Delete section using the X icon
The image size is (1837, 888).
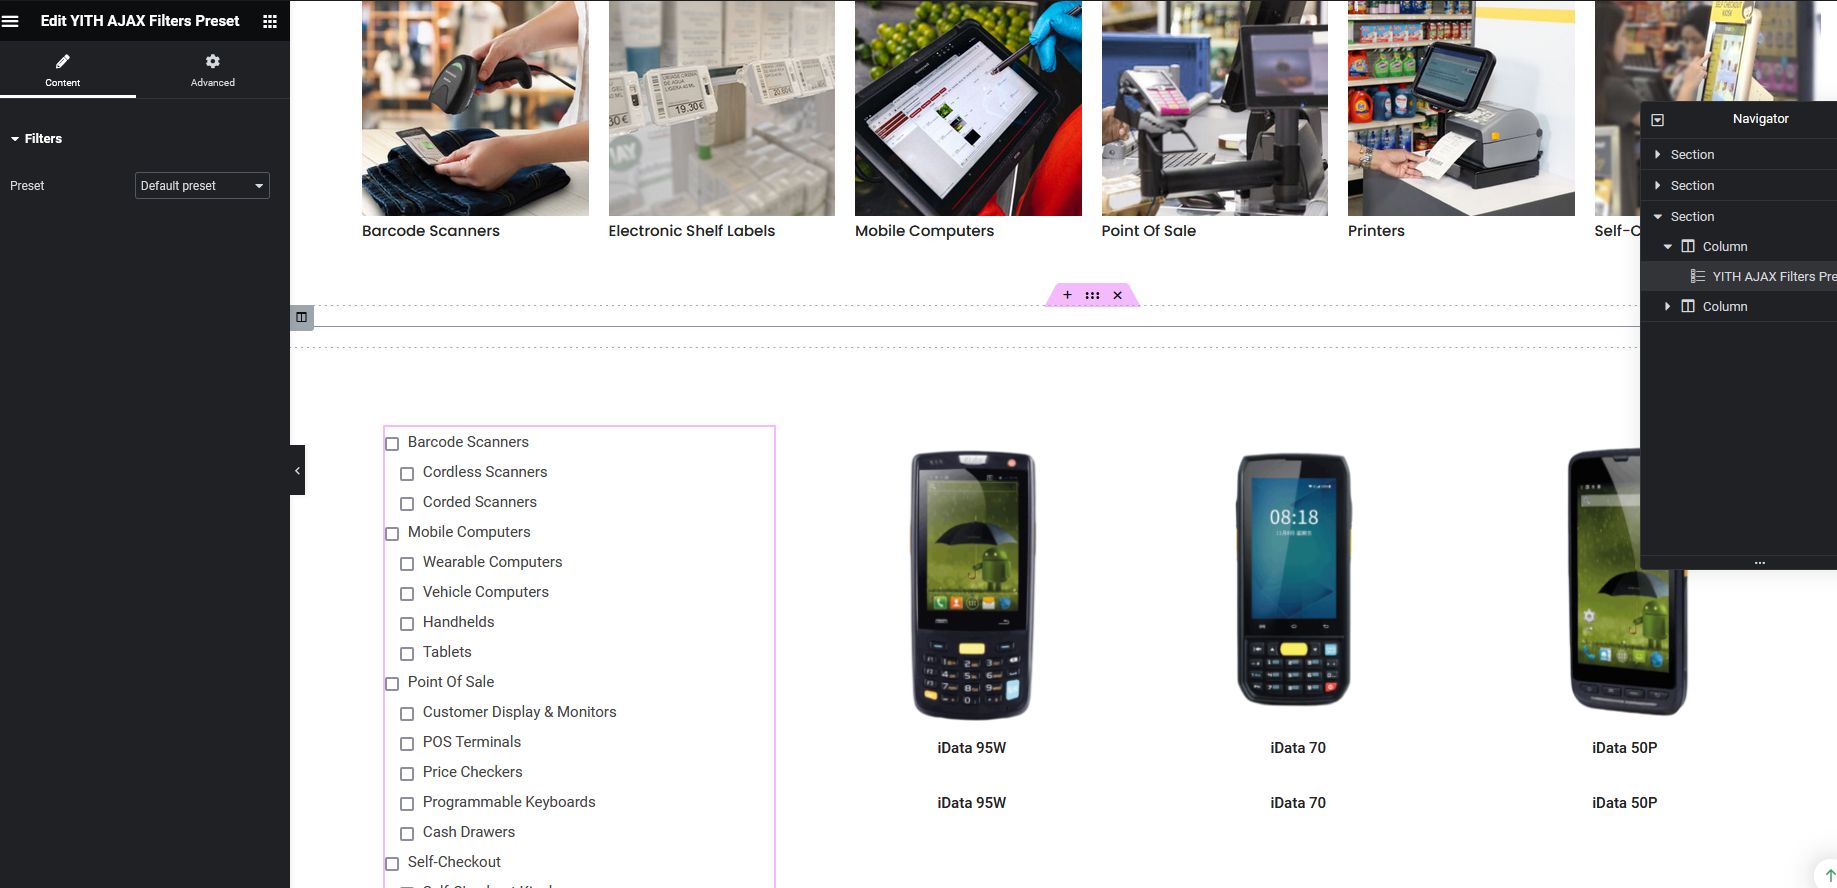coord(1118,295)
